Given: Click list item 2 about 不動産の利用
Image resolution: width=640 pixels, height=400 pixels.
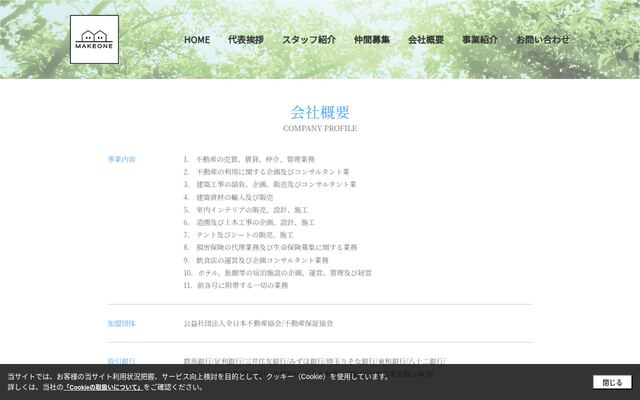Looking at the screenshot, I should pos(267,172).
